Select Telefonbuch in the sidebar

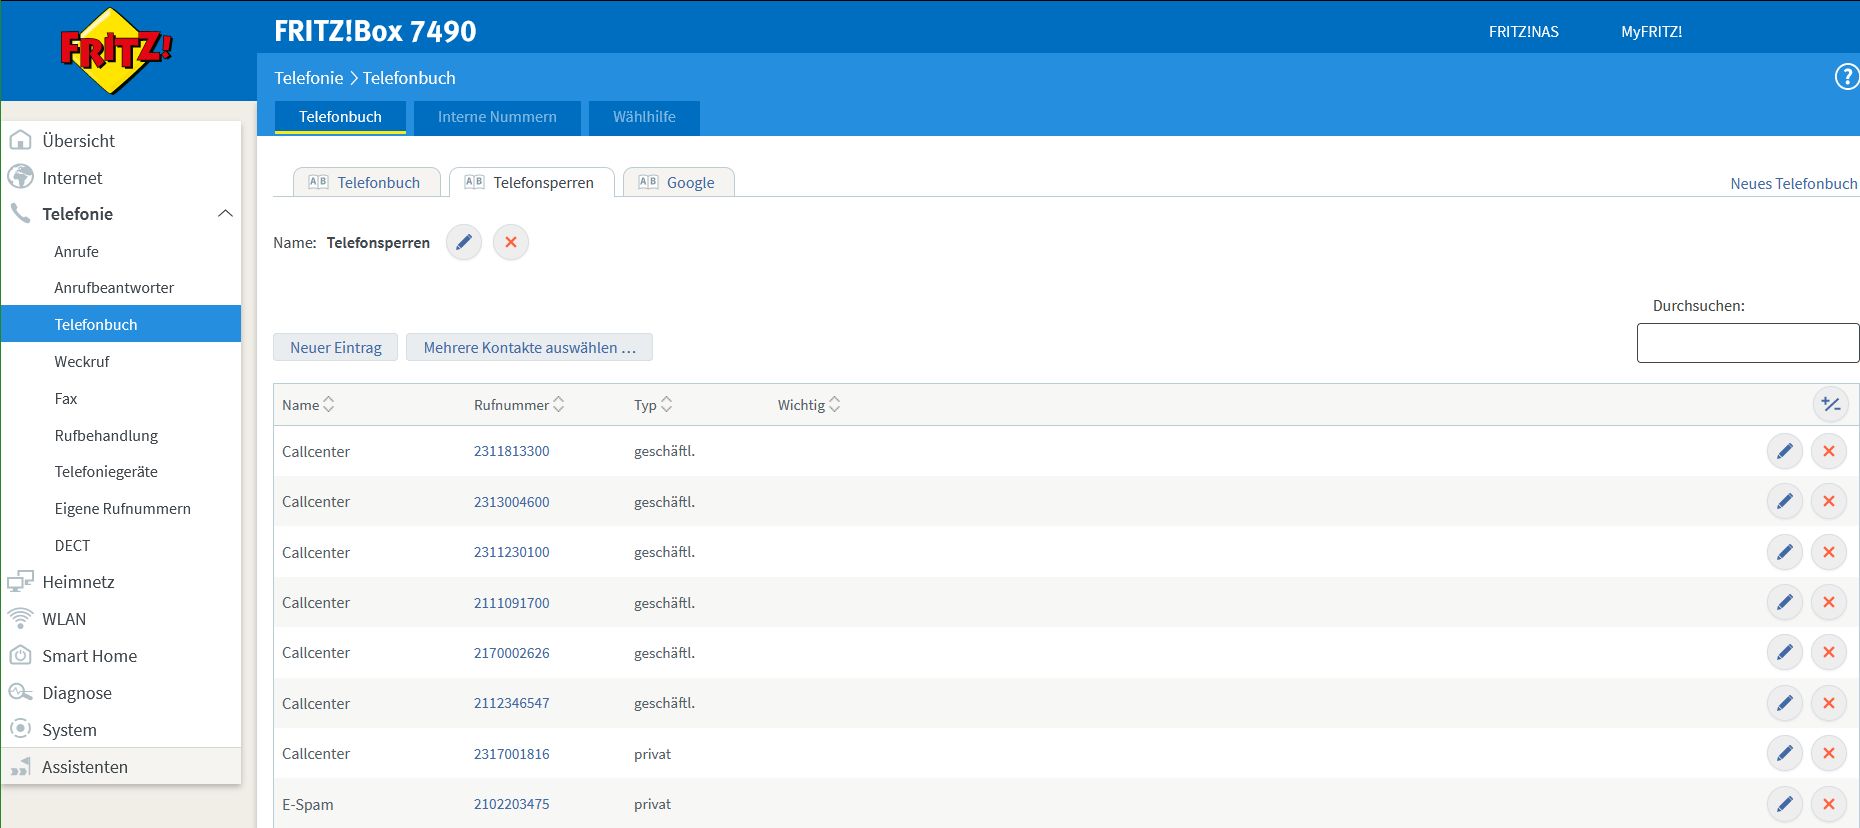(121, 324)
